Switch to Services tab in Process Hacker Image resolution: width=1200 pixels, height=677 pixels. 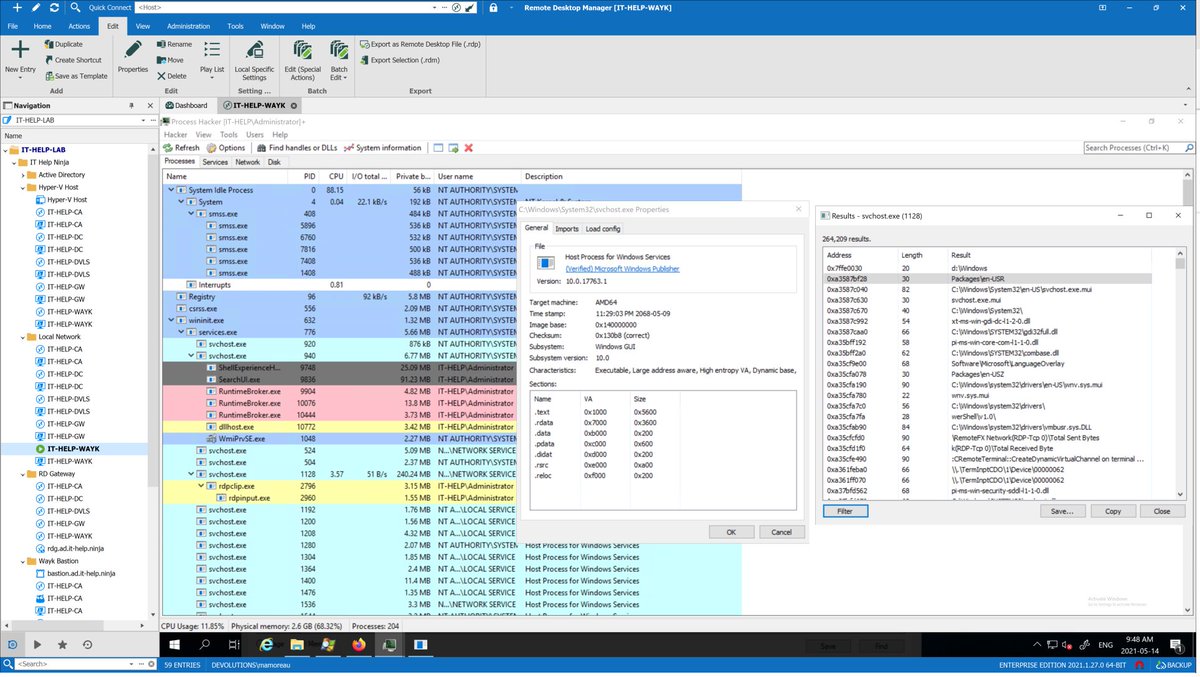[215, 162]
